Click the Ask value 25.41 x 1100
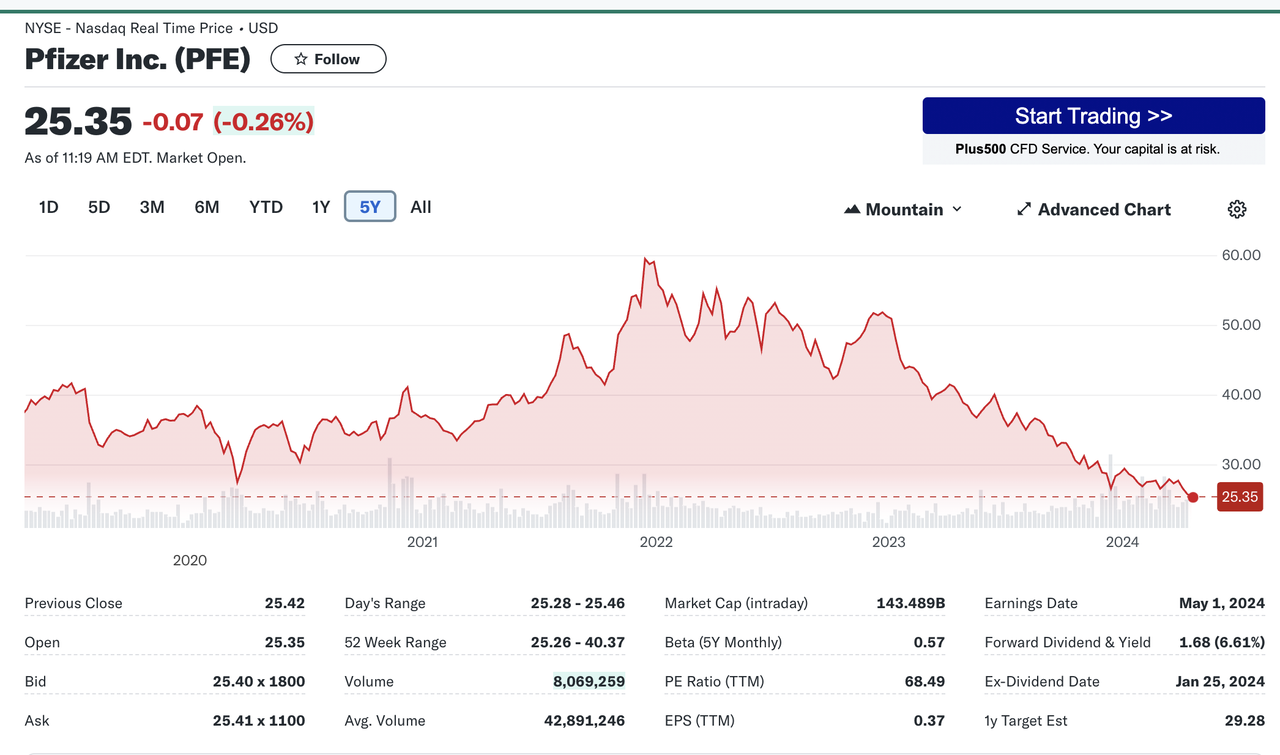The image size is (1280, 755). (x=259, y=720)
